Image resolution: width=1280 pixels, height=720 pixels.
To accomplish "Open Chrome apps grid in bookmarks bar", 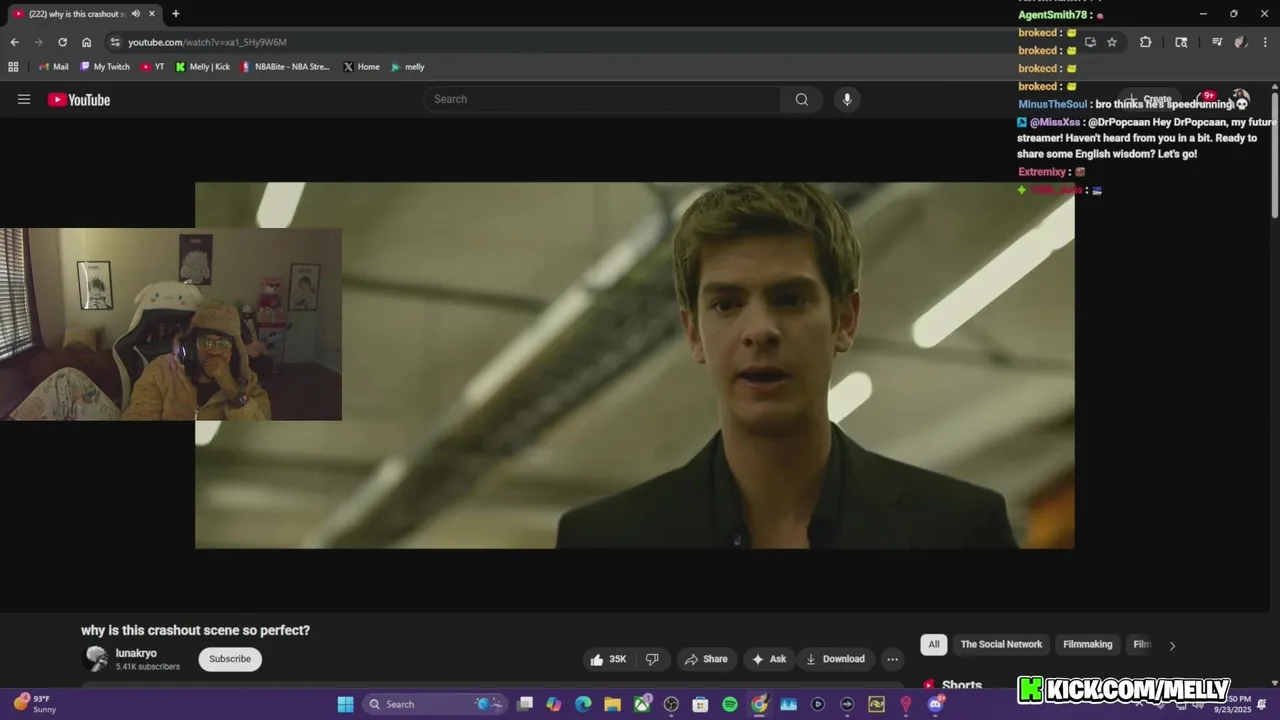I will tap(13, 67).
